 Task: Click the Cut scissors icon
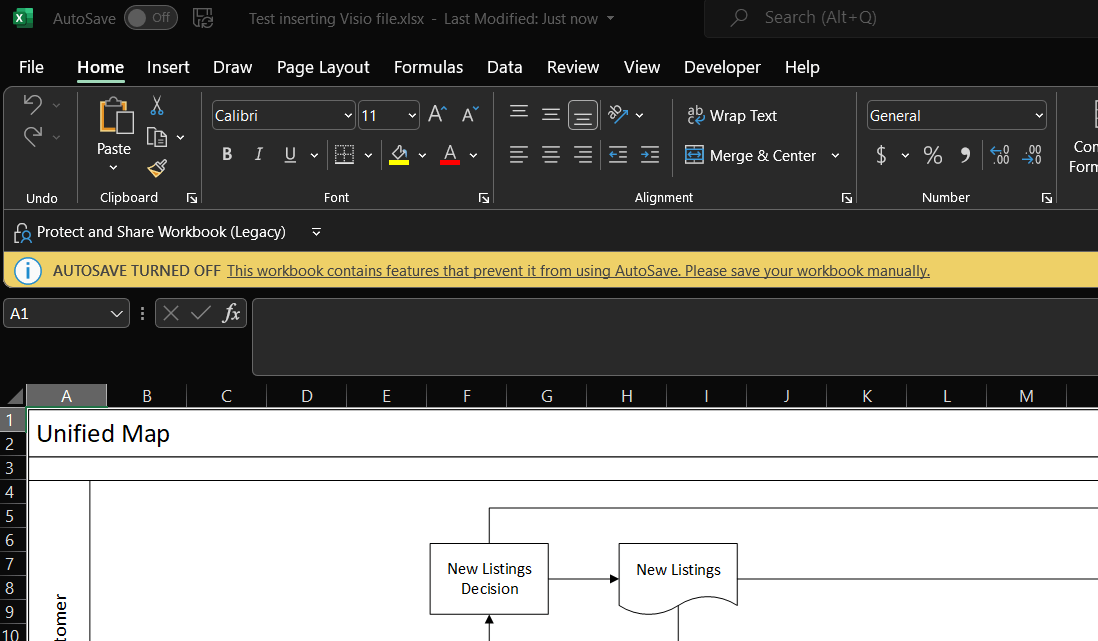(157, 106)
